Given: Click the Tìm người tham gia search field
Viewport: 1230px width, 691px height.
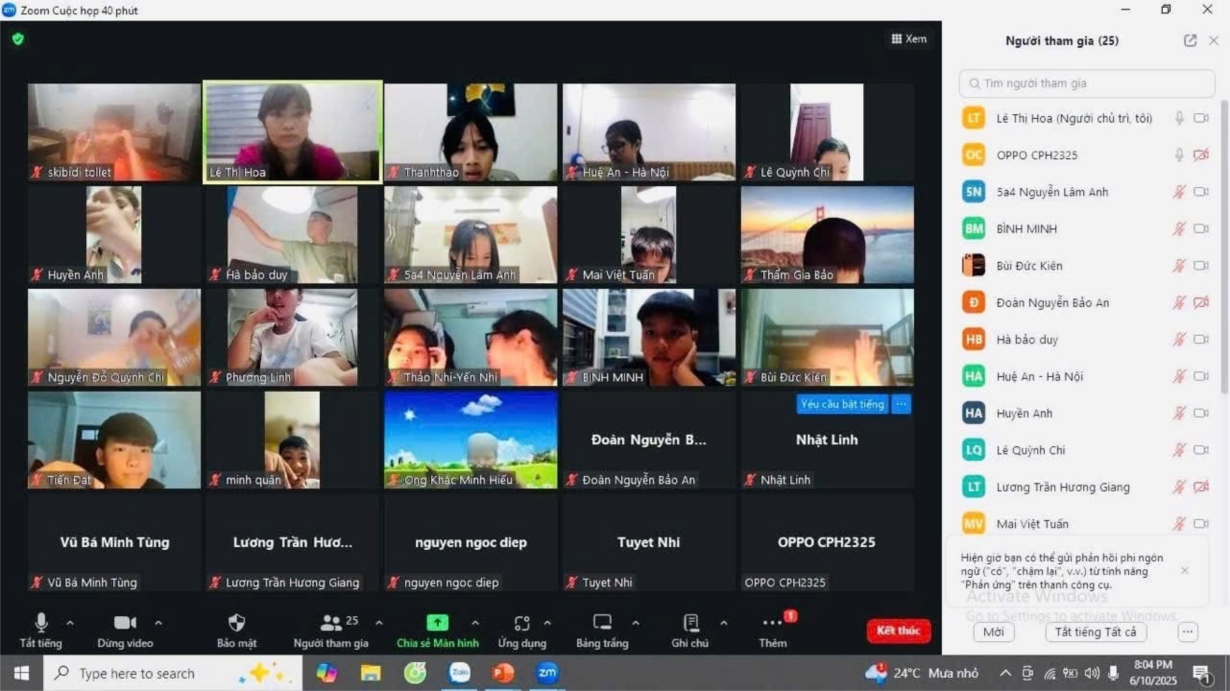Looking at the screenshot, I should coord(1086,83).
